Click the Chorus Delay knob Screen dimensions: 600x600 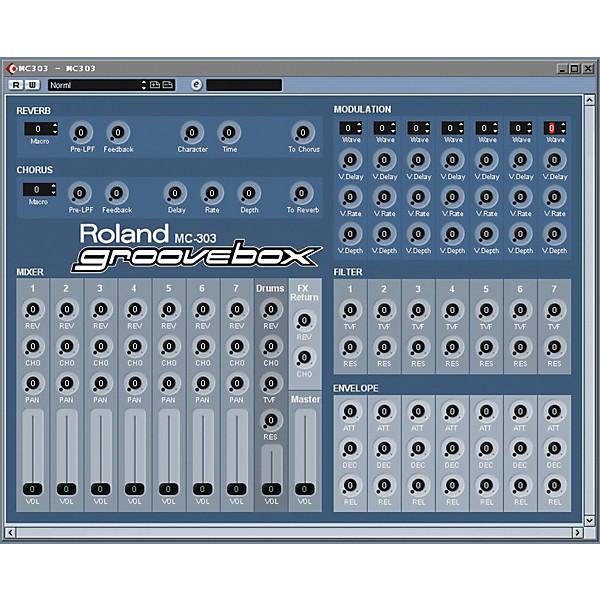(175, 193)
